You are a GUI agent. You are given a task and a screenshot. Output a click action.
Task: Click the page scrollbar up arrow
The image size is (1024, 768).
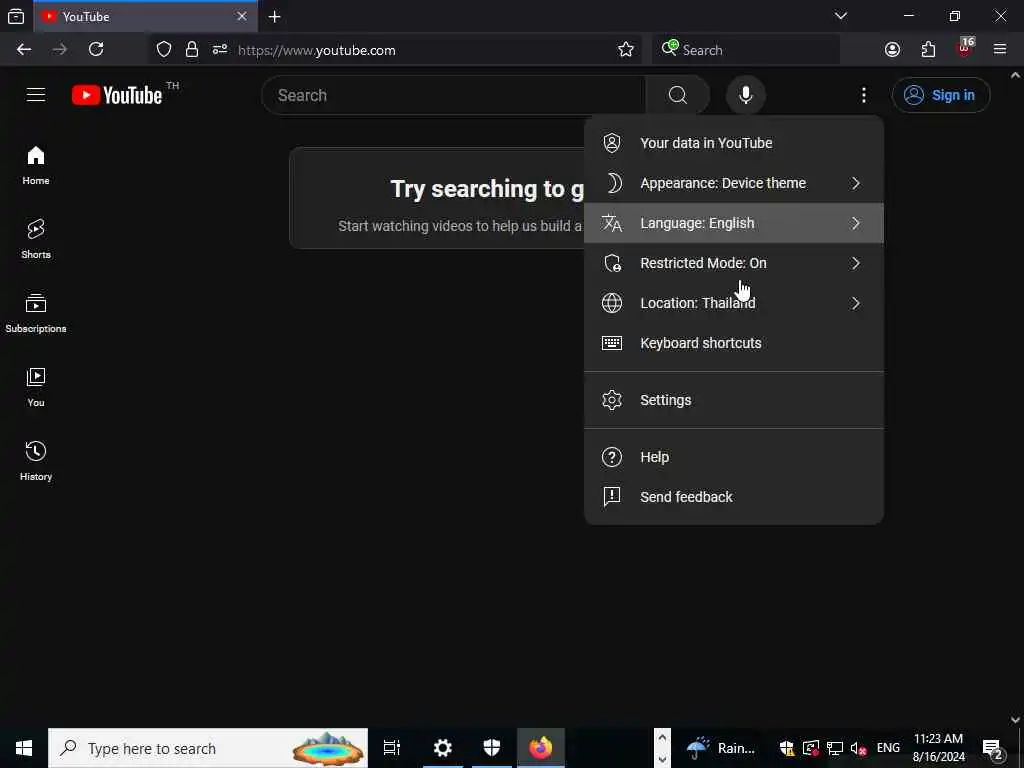pyautogui.click(x=1015, y=75)
